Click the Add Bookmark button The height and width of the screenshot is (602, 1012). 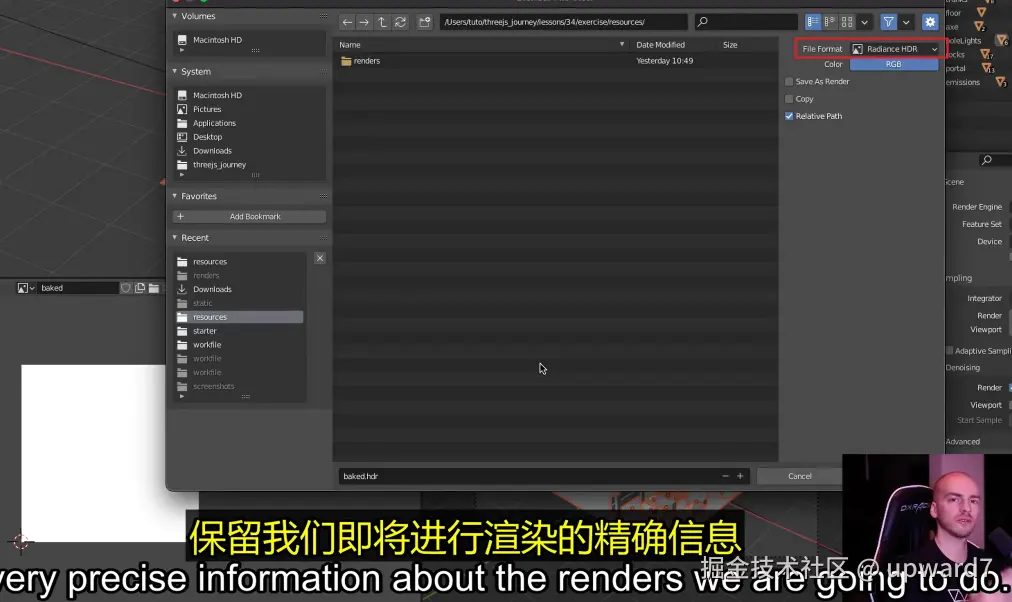tap(249, 217)
